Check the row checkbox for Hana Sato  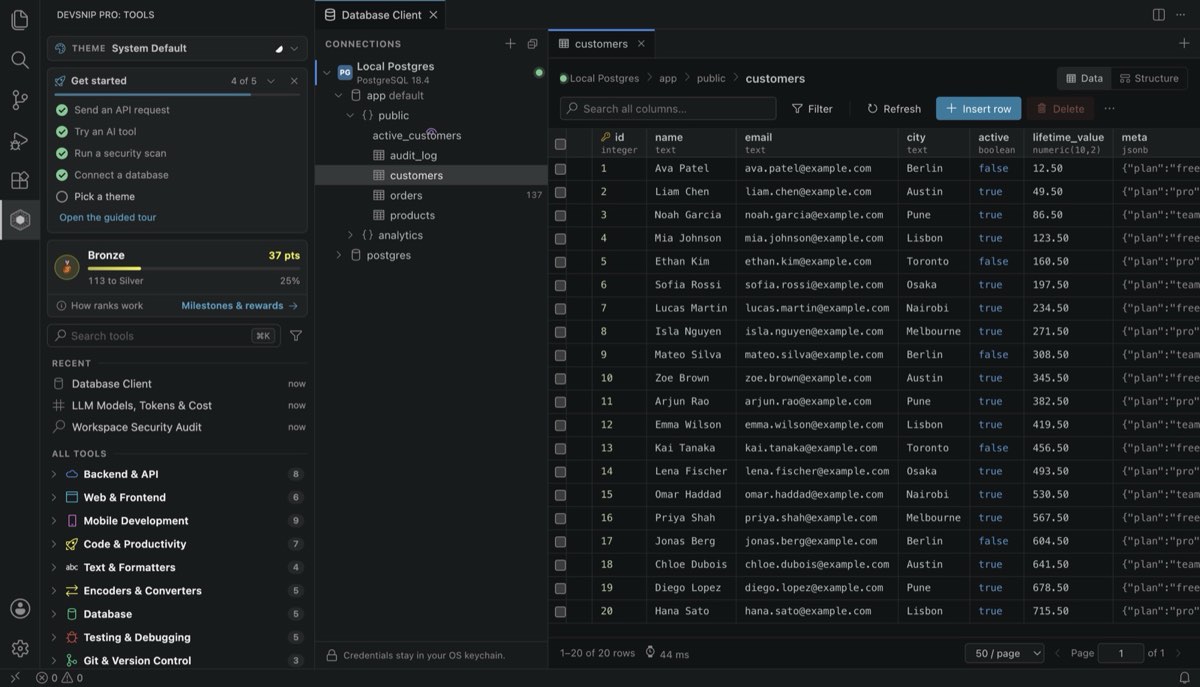point(560,612)
